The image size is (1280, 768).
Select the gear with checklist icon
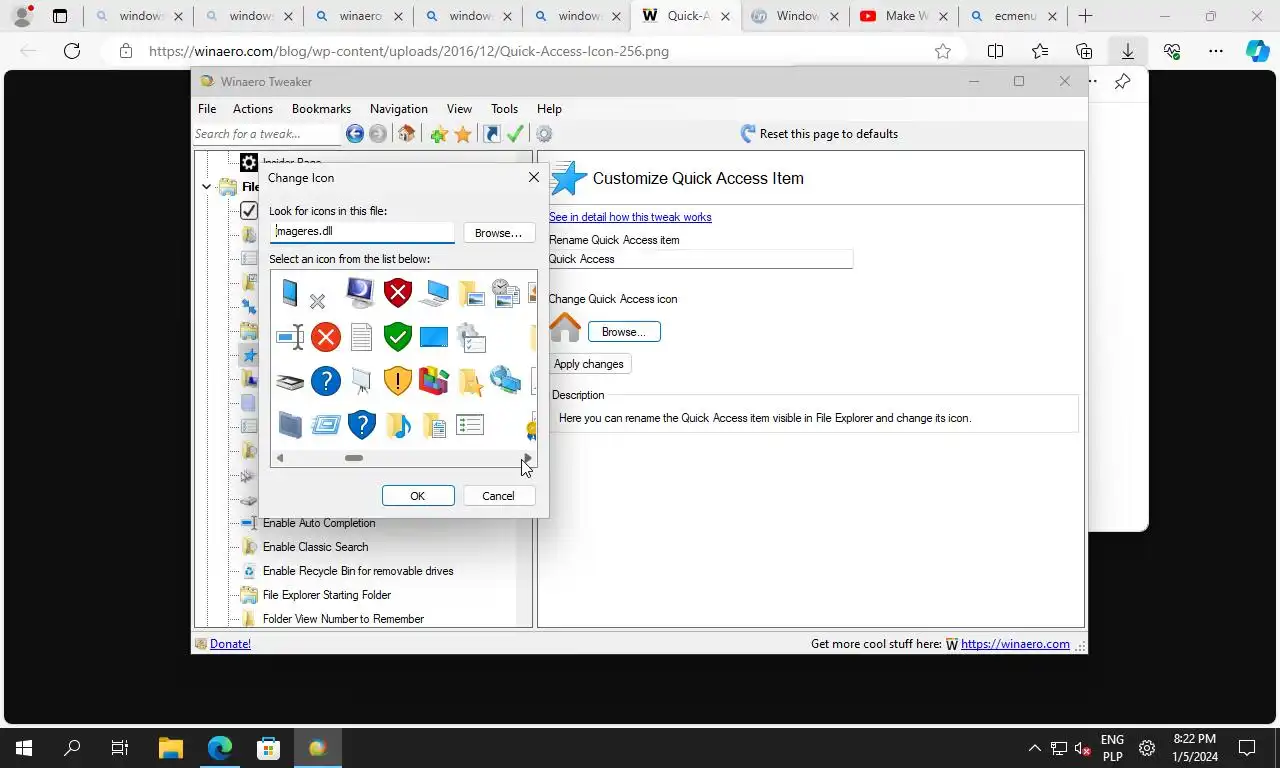tap(470, 337)
